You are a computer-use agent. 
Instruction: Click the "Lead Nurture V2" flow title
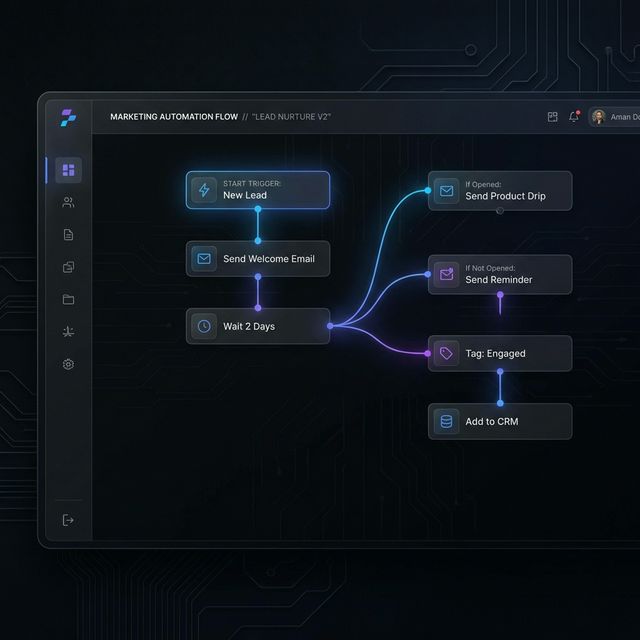coord(291,117)
